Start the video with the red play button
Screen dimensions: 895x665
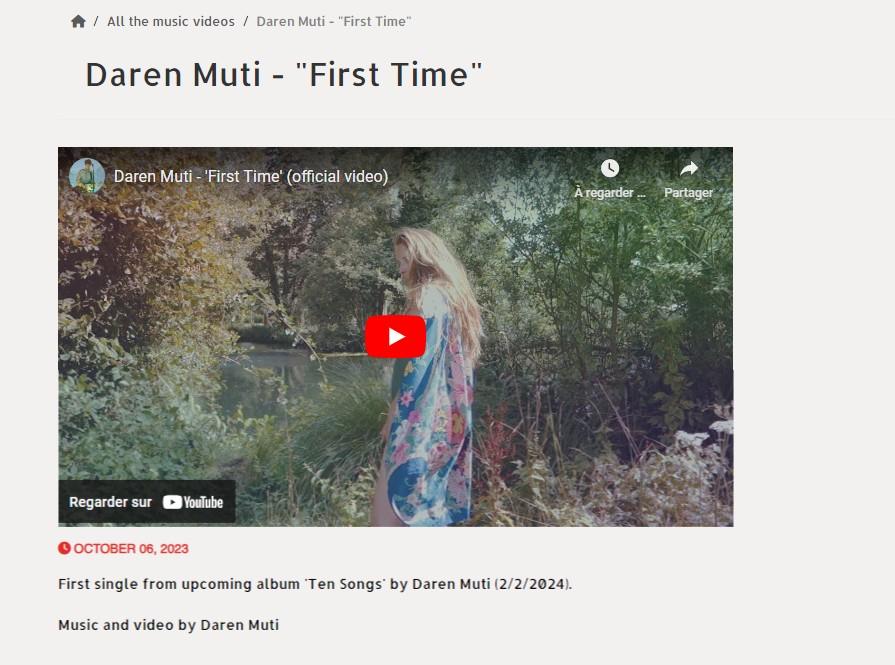tap(396, 337)
